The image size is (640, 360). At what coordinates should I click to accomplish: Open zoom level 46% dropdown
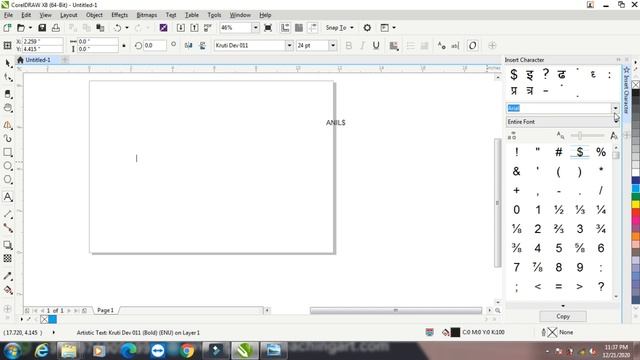coord(256,28)
